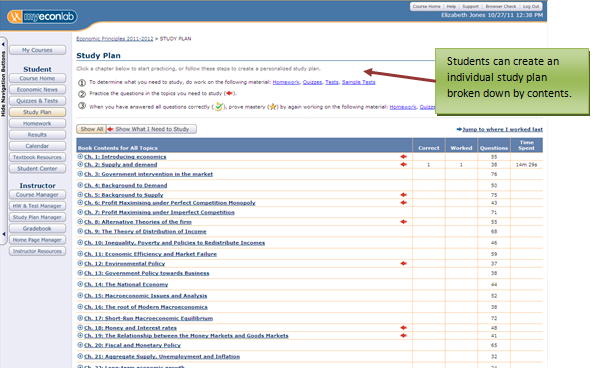This screenshot has width=593, height=368.
Task: Toggle the Show All filter
Action: [x=92, y=129]
